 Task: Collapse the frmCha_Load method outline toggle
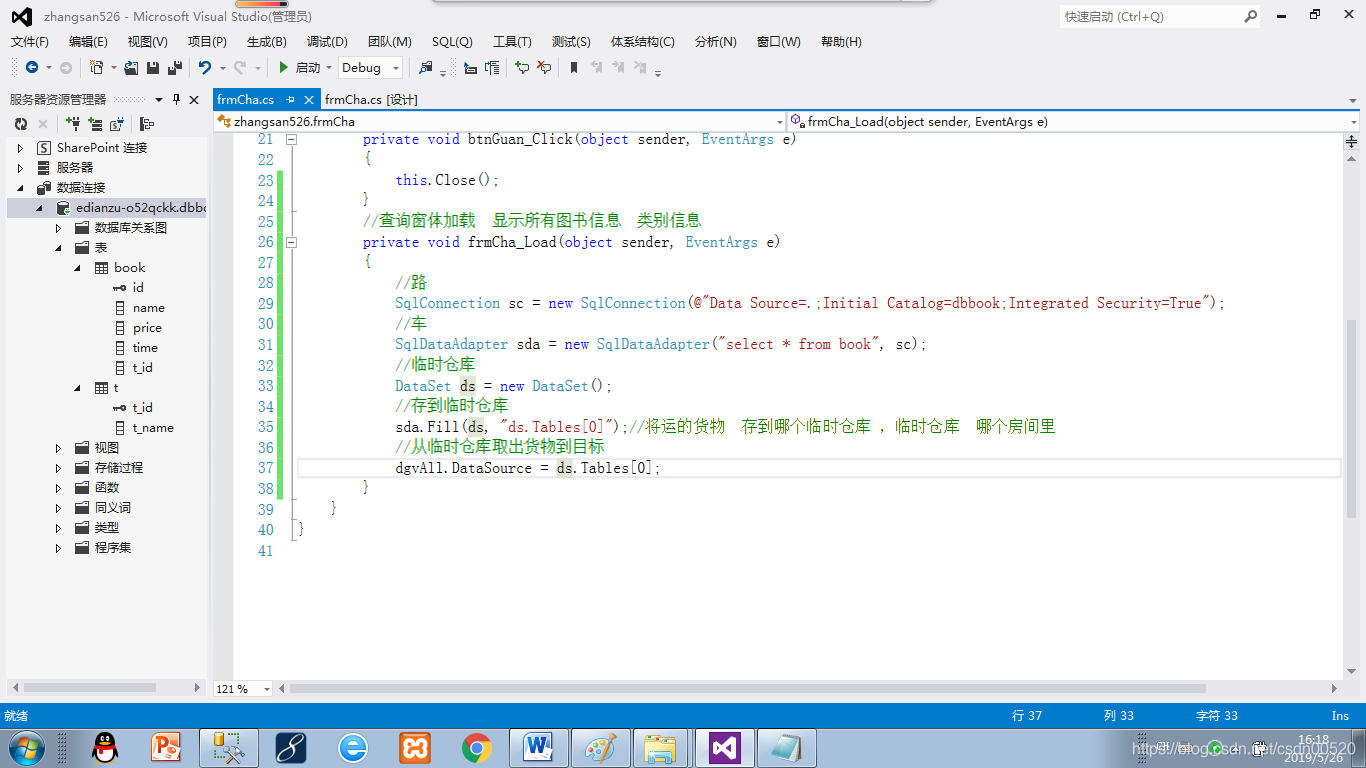pos(291,242)
